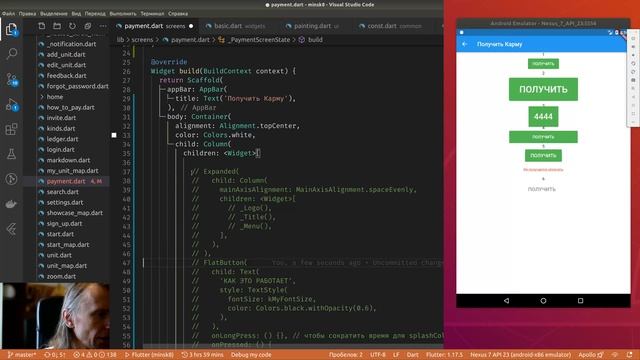
Task: Open the Docker whale icon view
Action: click(x=11, y=204)
